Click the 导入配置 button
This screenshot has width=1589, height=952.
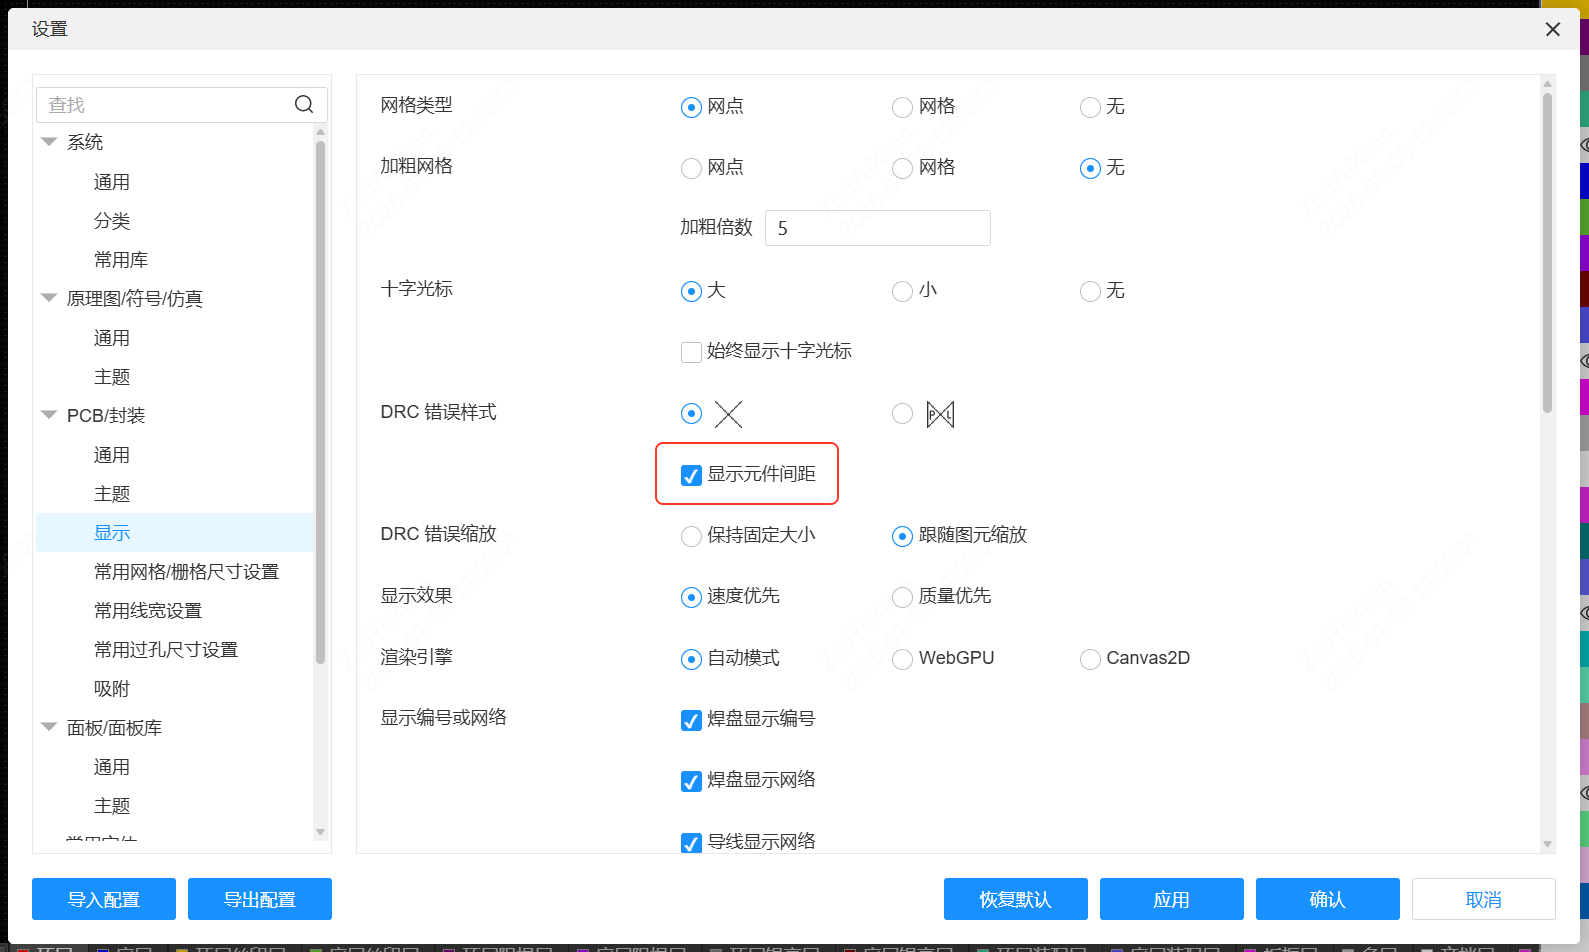click(x=104, y=899)
